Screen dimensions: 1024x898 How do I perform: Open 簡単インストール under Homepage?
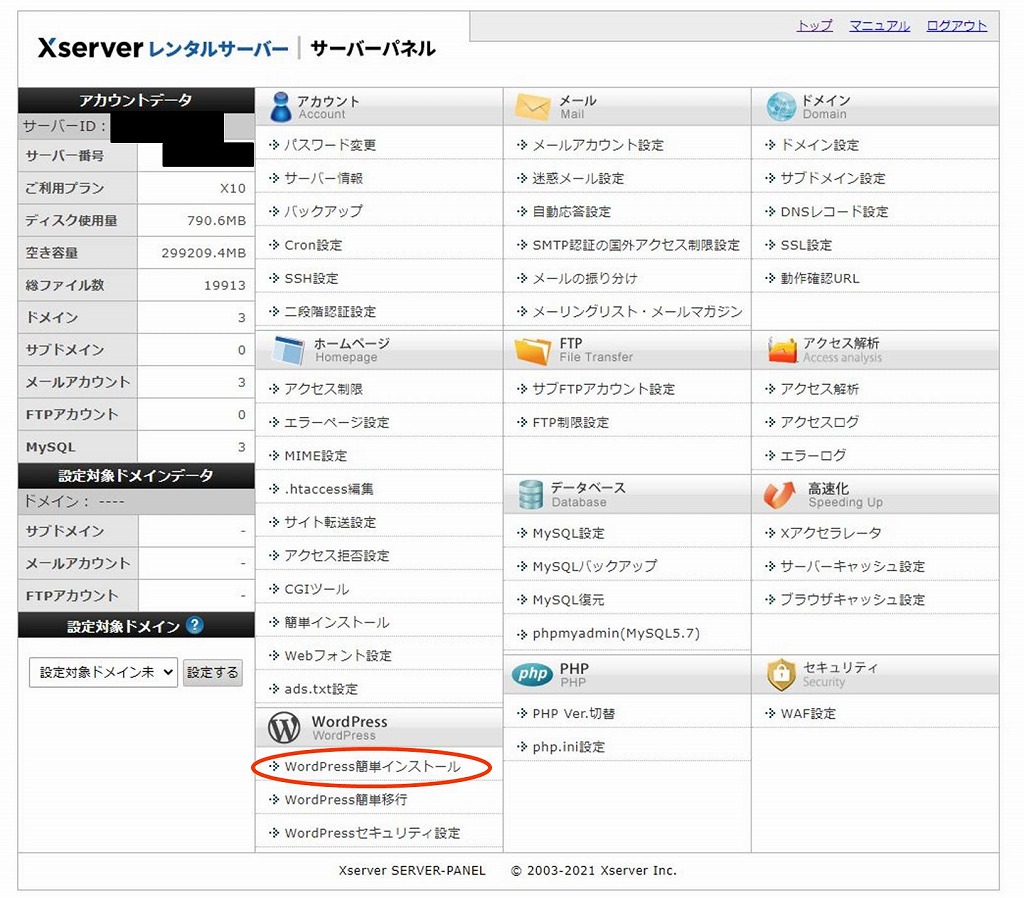(336, 622)
